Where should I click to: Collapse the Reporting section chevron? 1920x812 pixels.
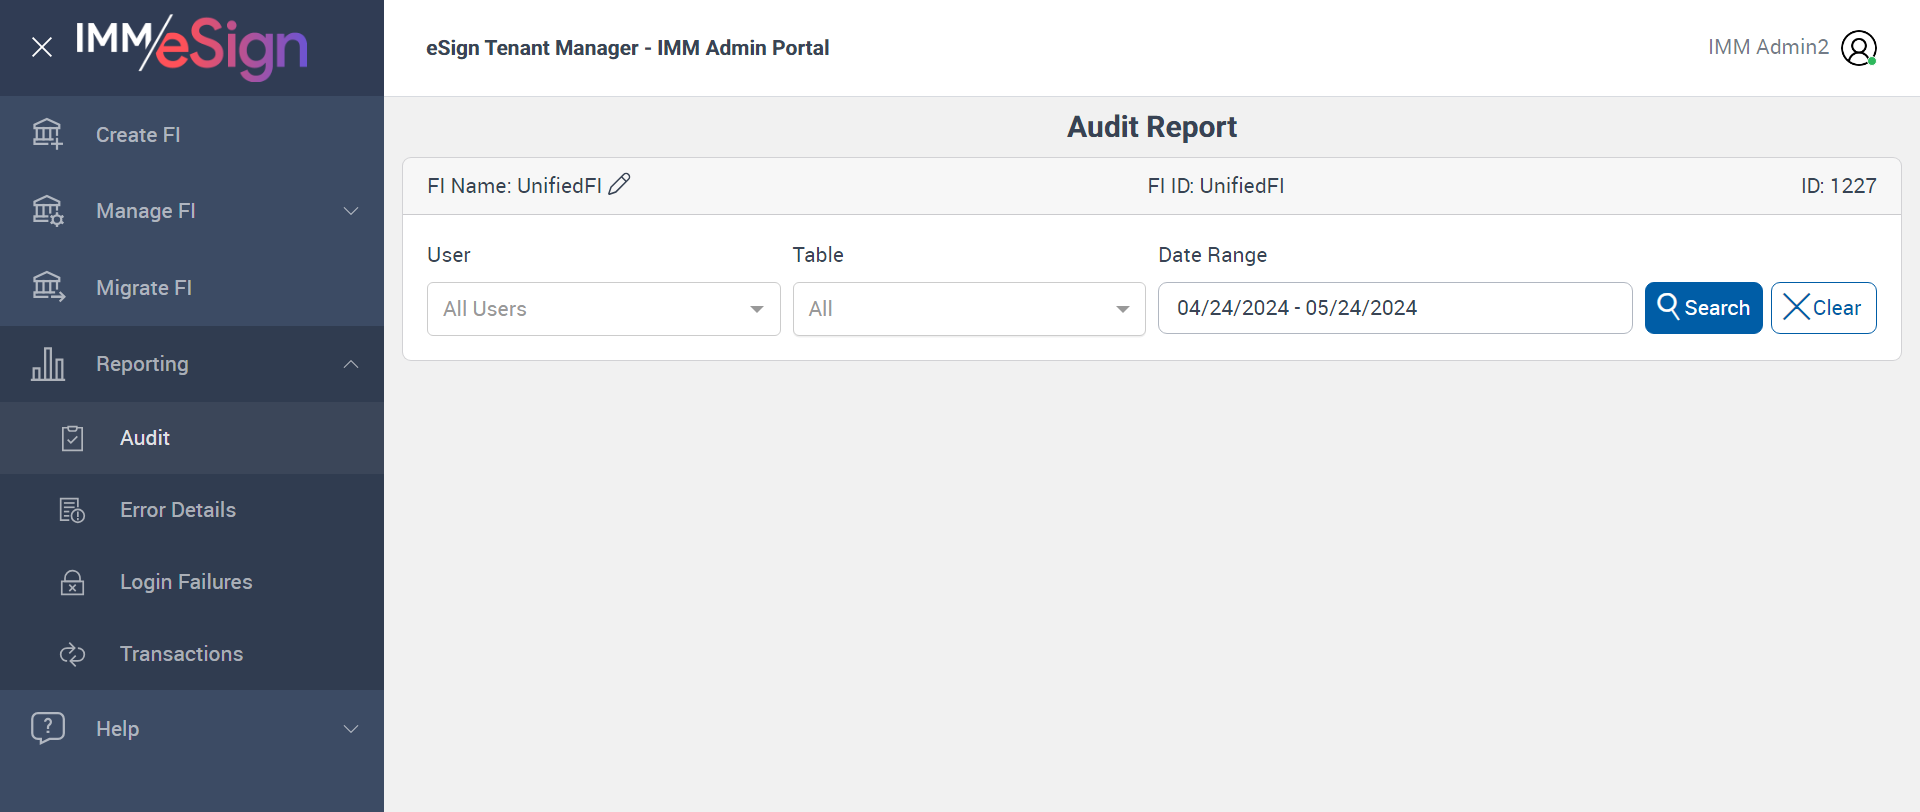351,364
